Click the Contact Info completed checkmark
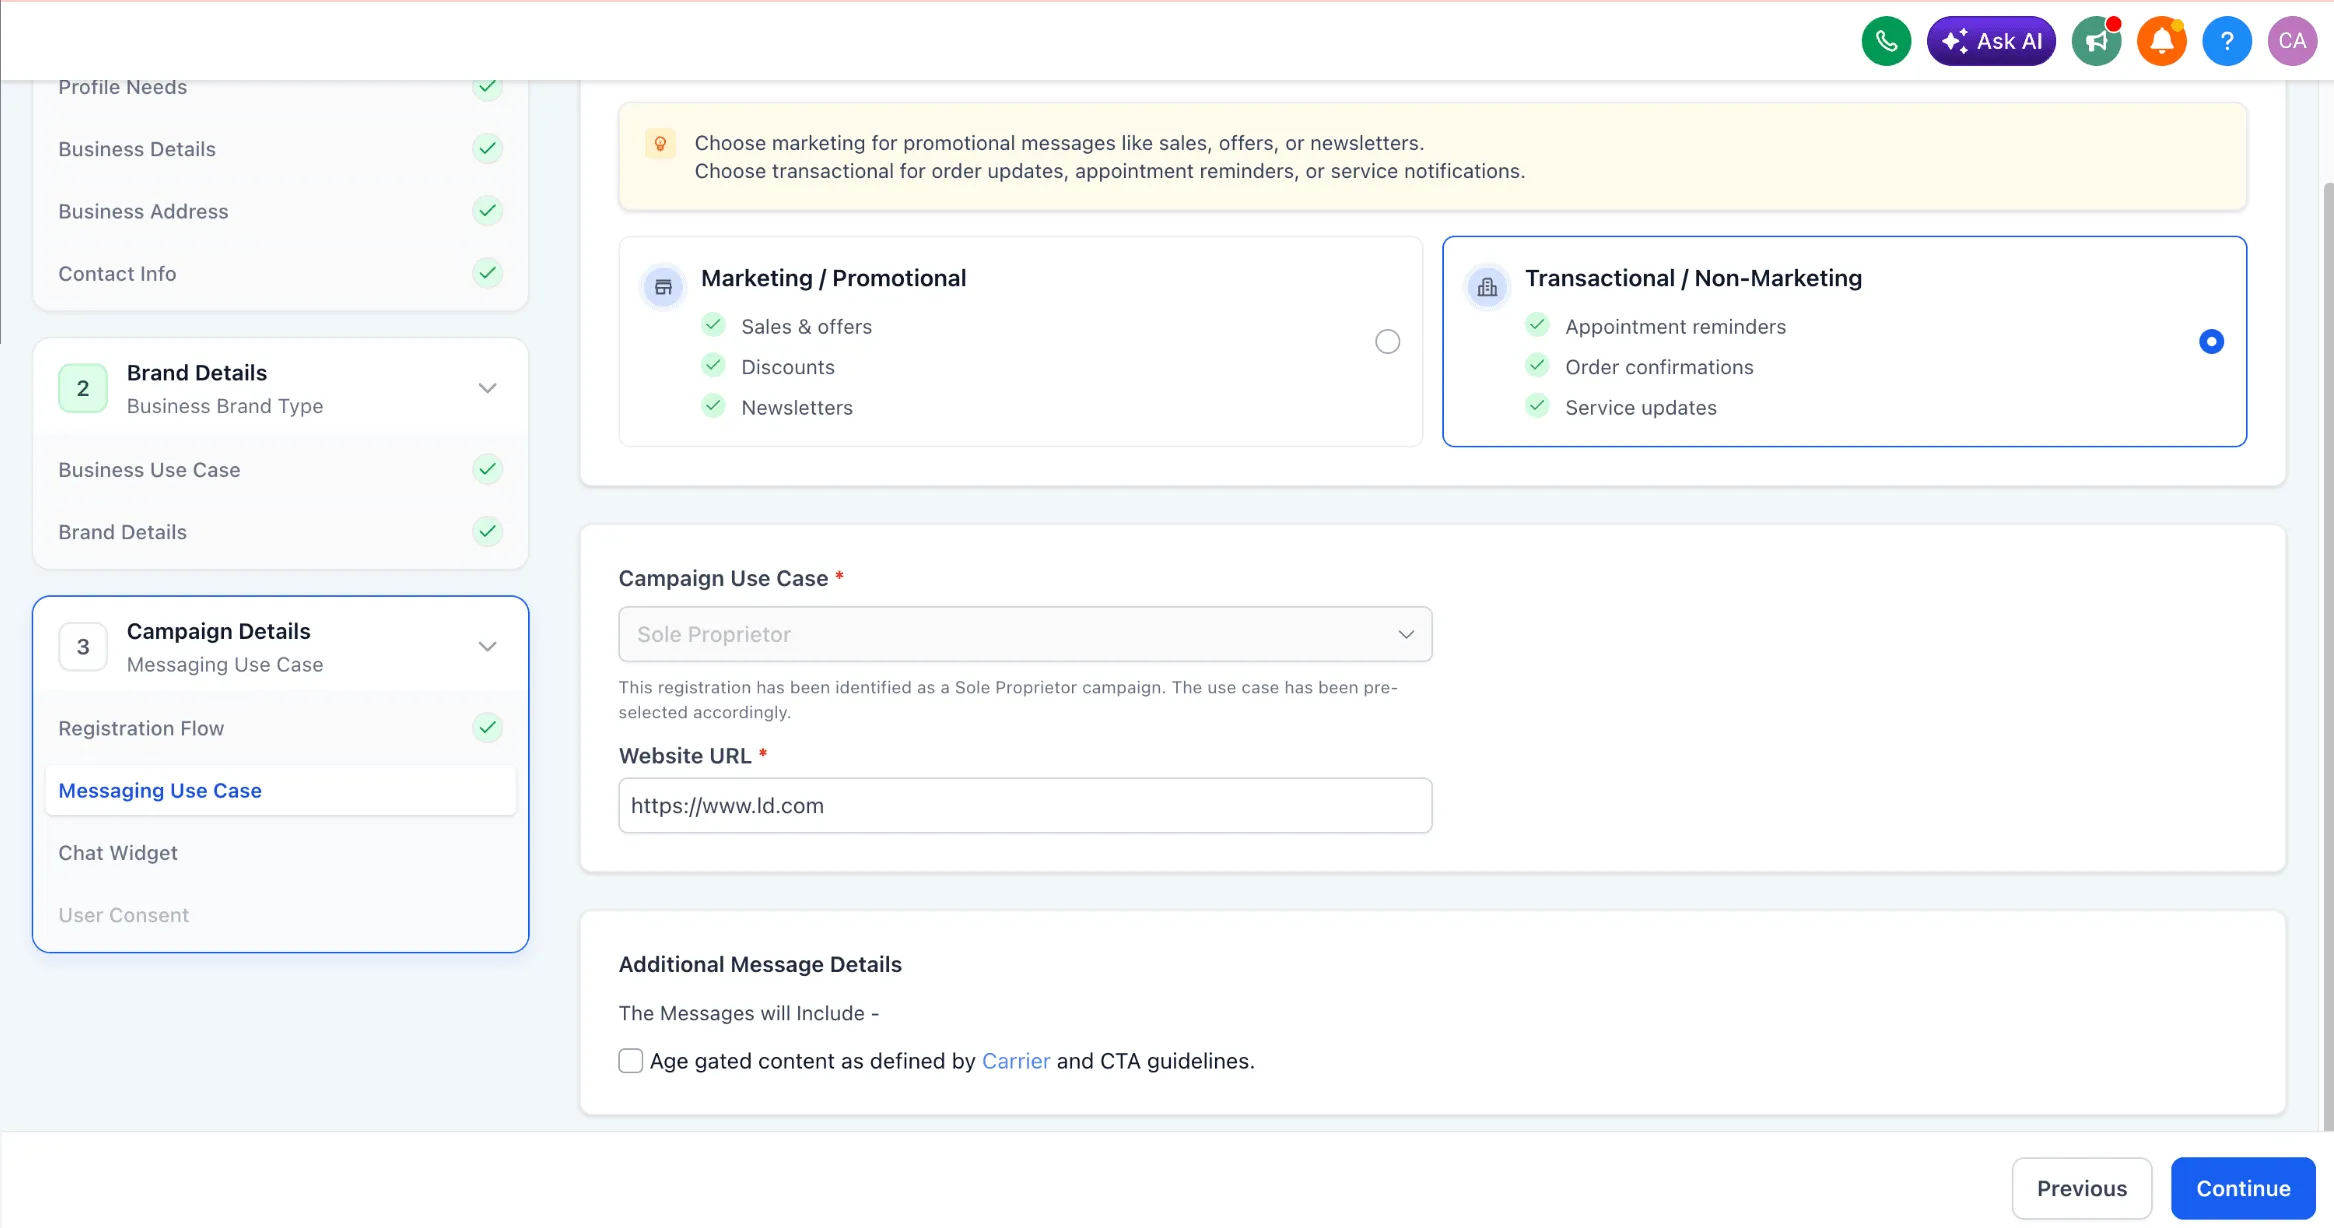This screenshot has height=1228, width=2334. 487,273
